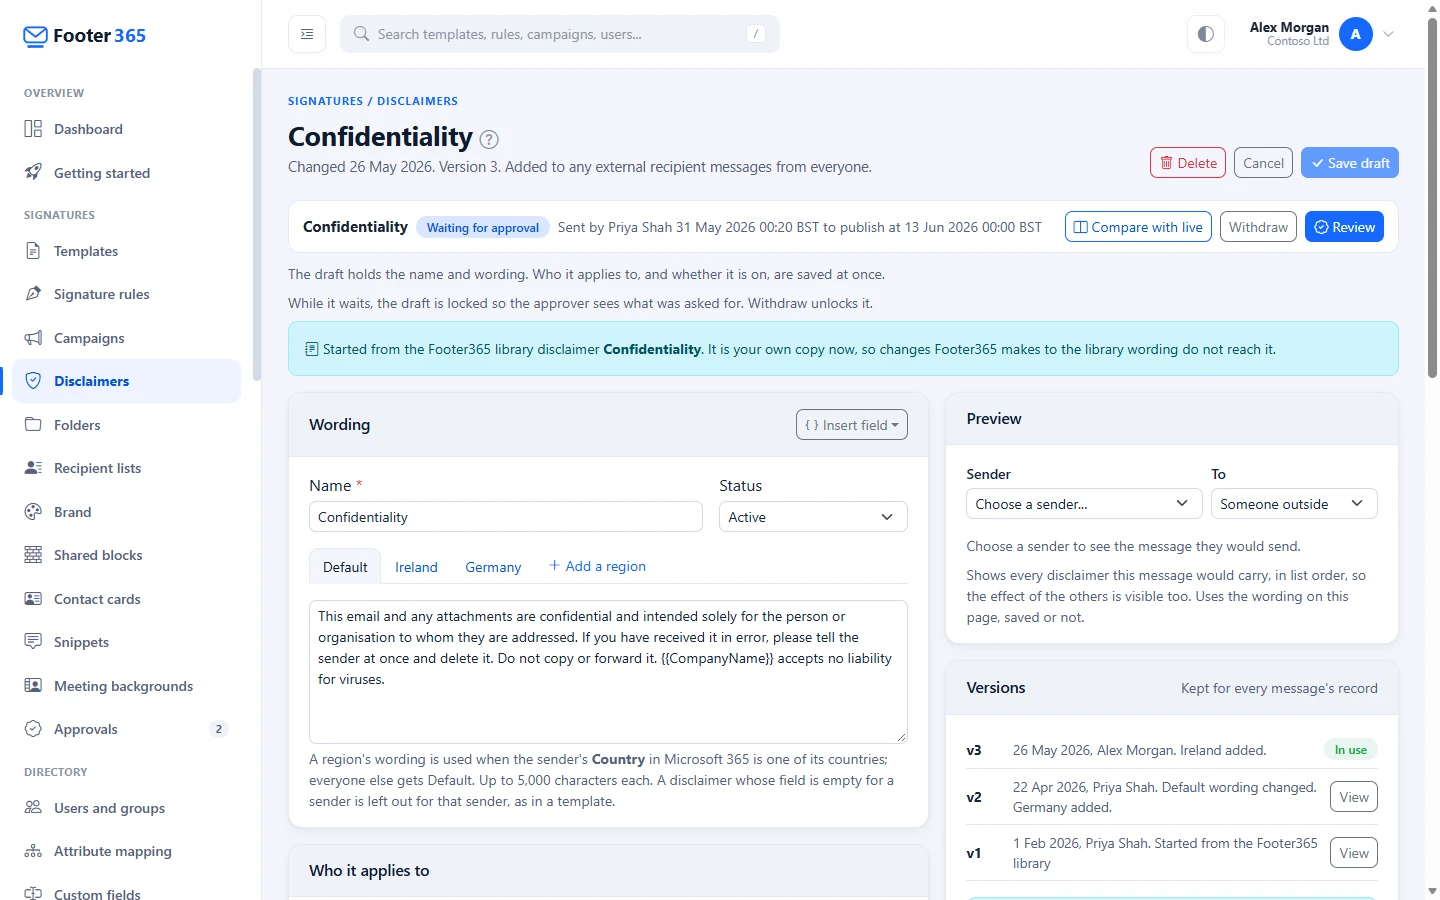The height and width of the screenshot is (900, 1440).
Task: Open Folders in sidebar
Action: (126, 425)
